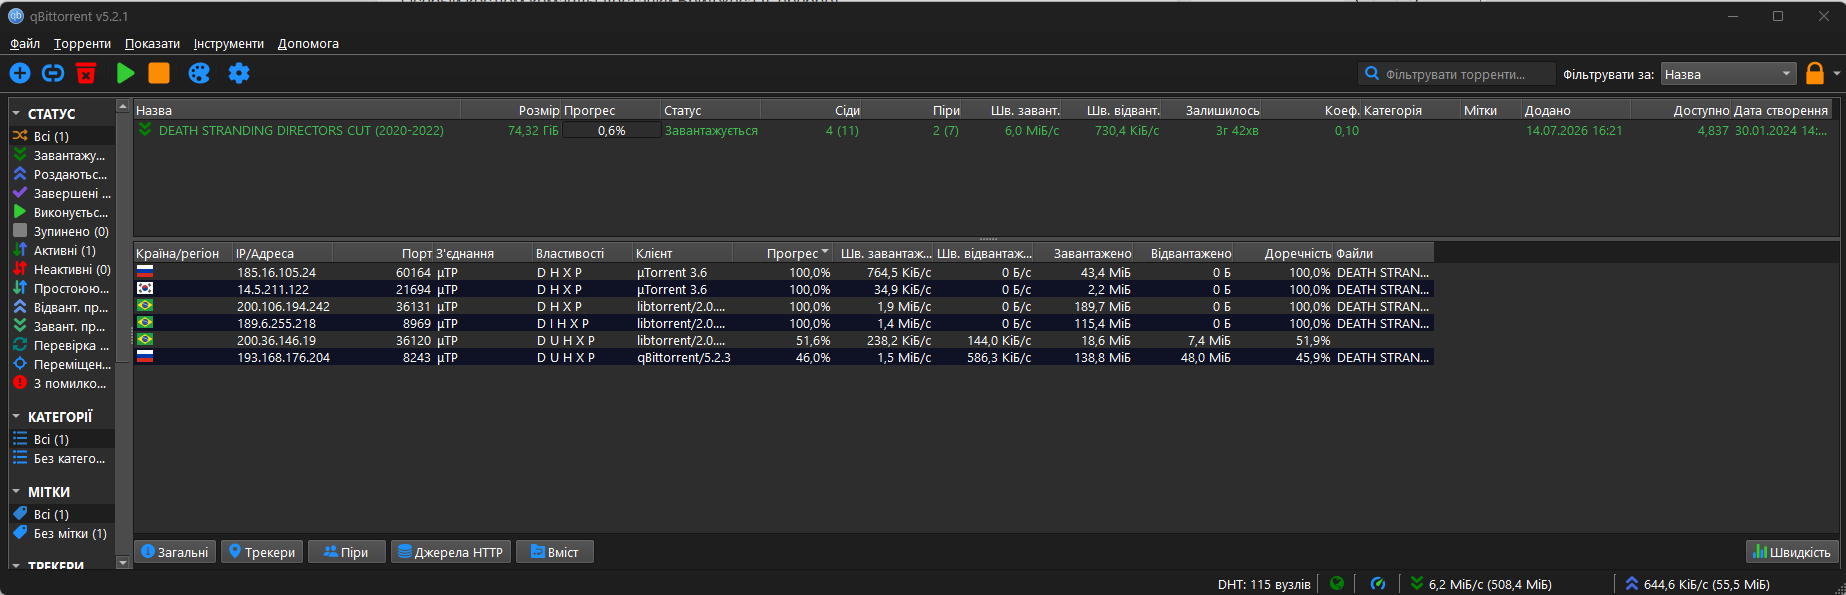Collapse the МІТКИ sidebar section
The width and height of the screenshot is (1846, 595).
(x=17, y=492)
